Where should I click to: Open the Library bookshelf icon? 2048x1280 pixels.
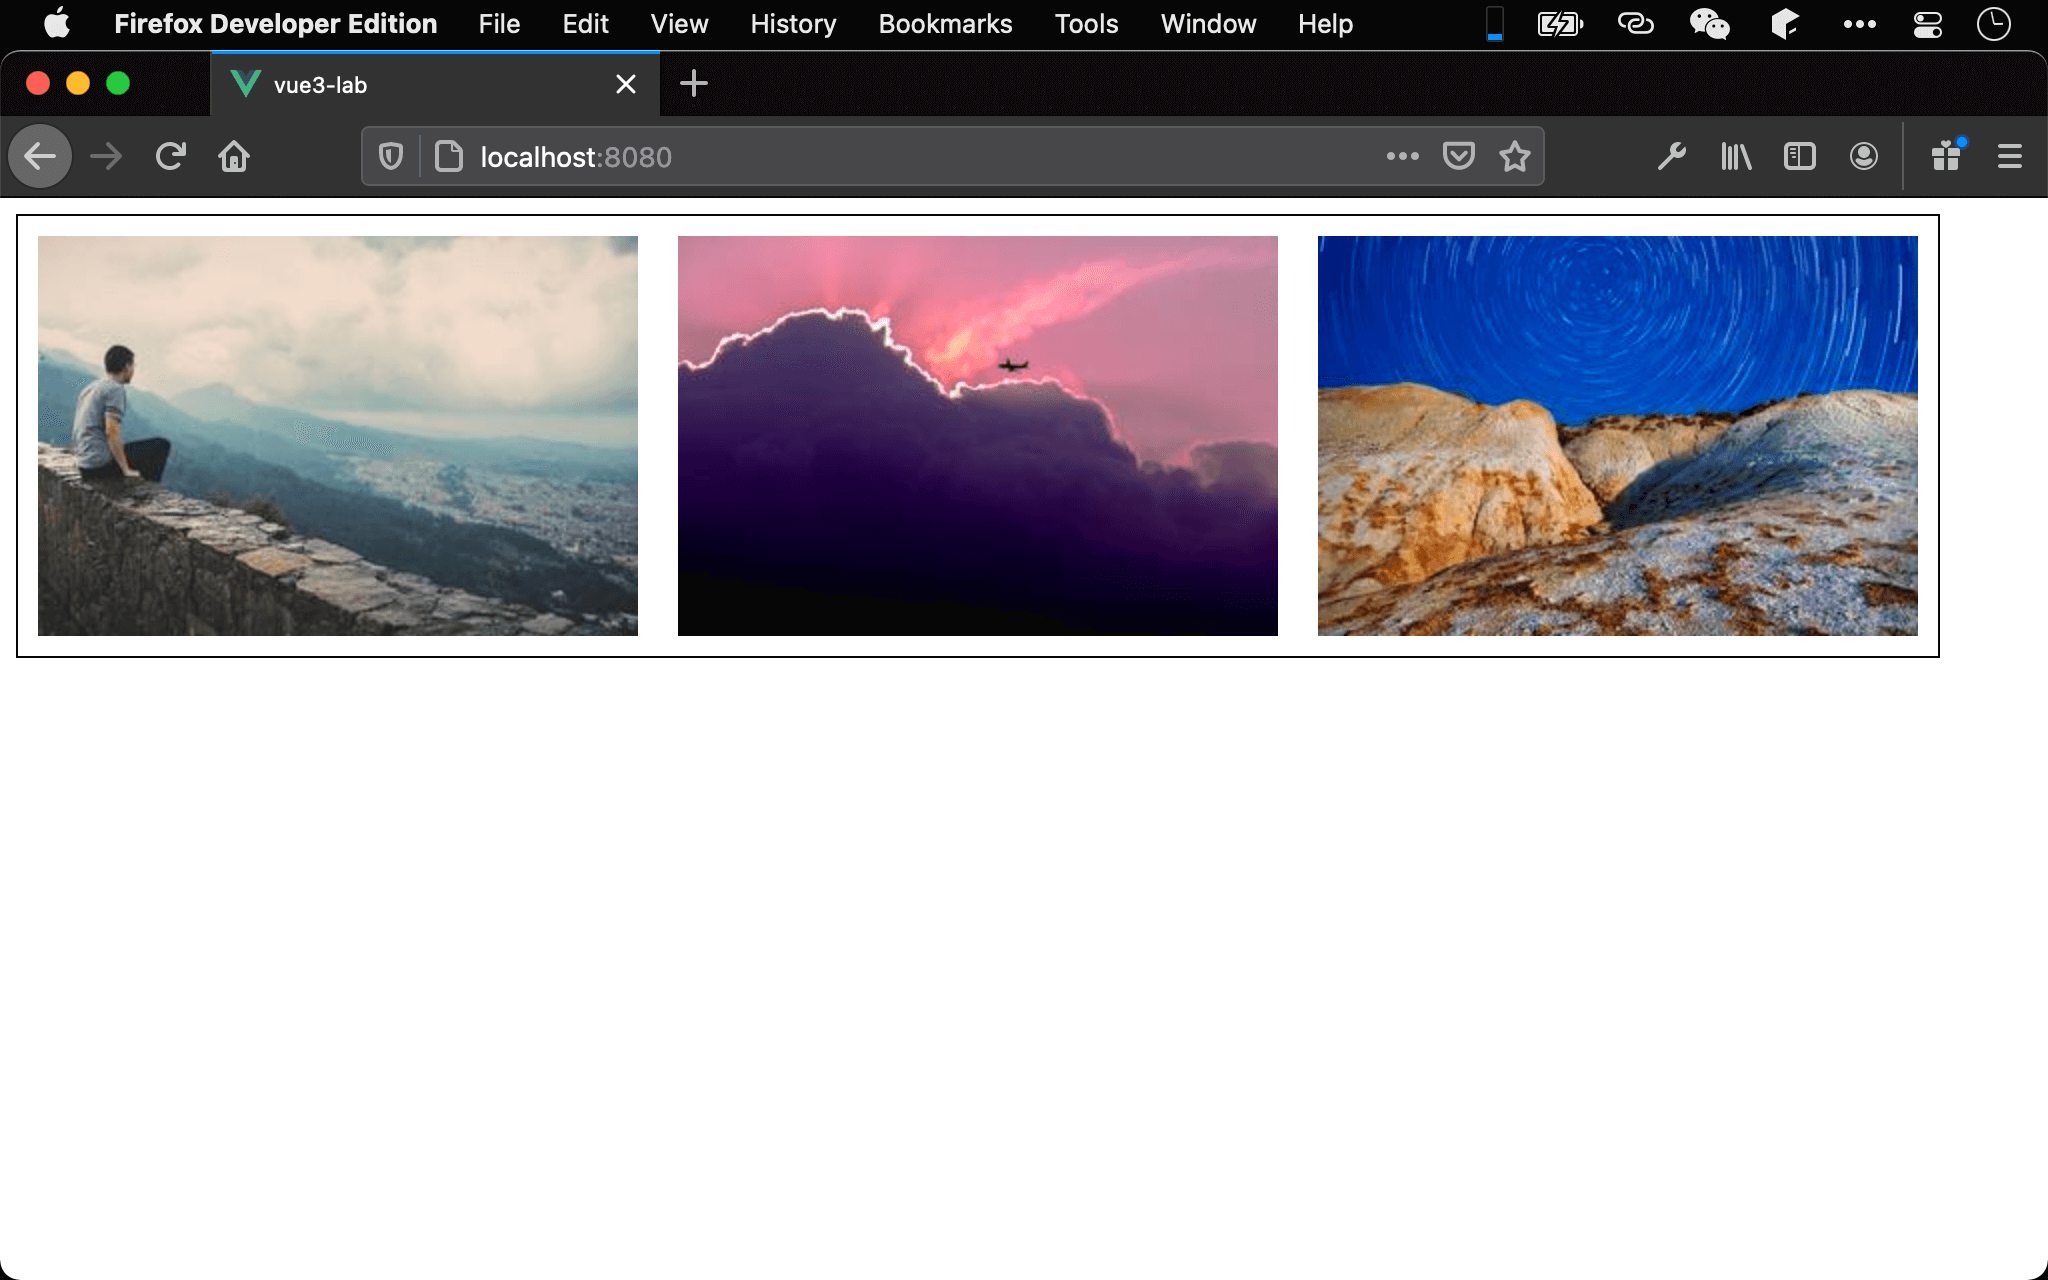[x=1736, y=157]
